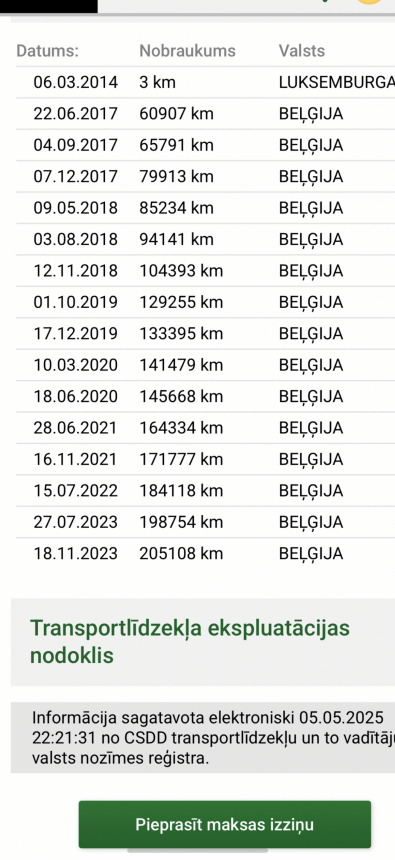Image resolution: width=395 pixels, height=860 pixels.
Task: Tap the 60907 km mileage entry
Action: point(177,114)
